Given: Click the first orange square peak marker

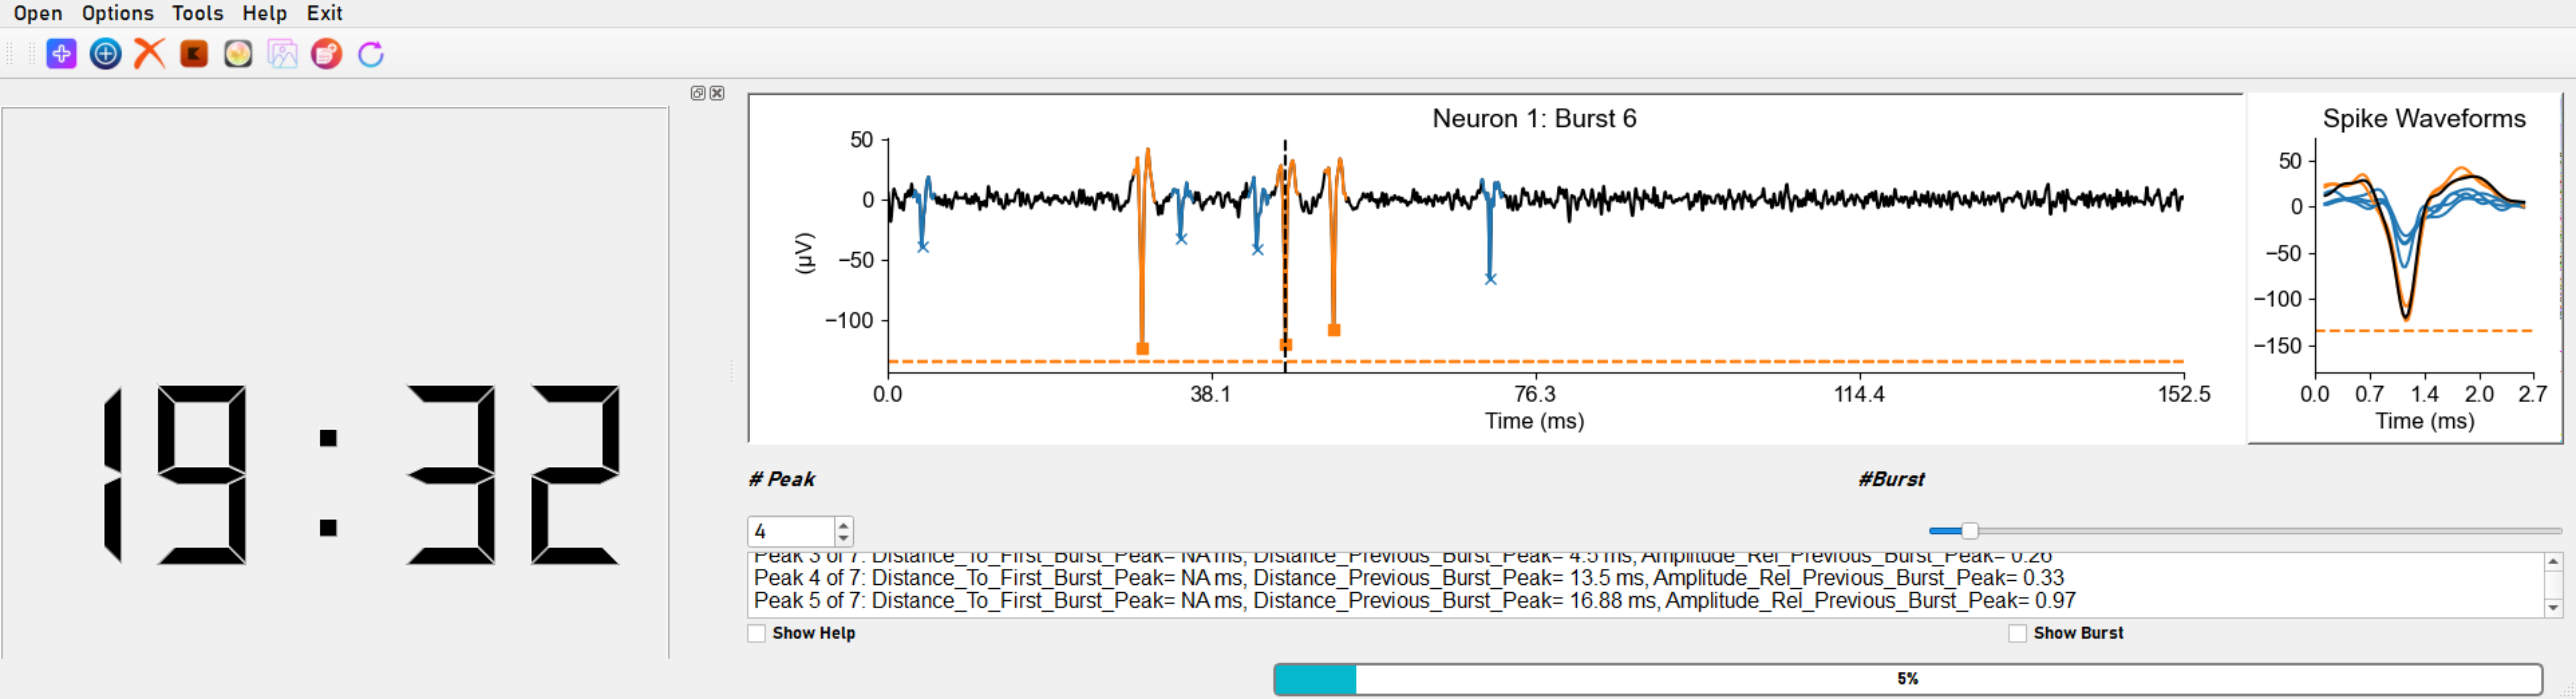Looking at the screenshot, I should tap(1142, 349).
